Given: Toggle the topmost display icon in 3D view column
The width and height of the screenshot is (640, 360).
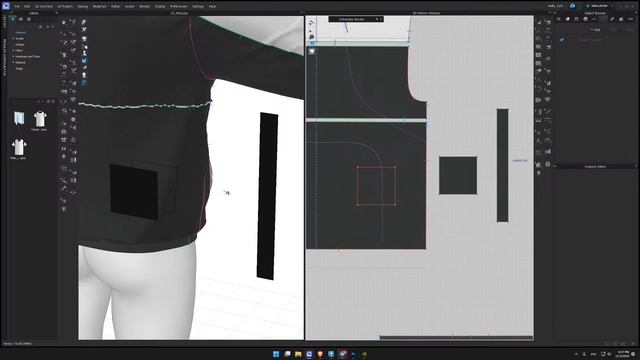Looking at the screenshot, I should 84,22.
